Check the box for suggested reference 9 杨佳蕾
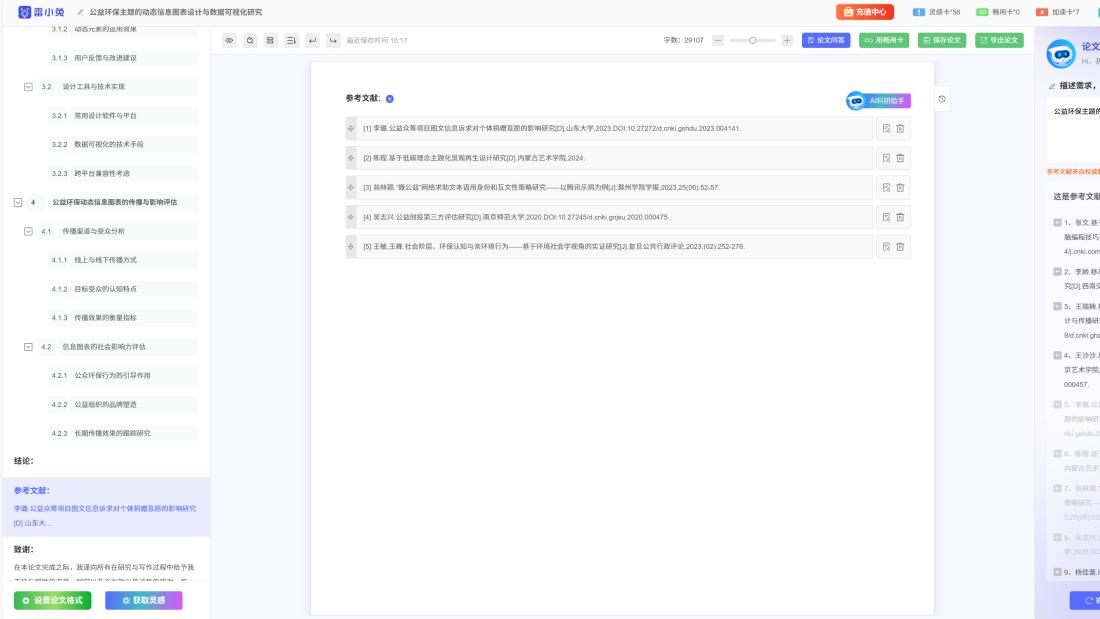 click(1057, 572)
